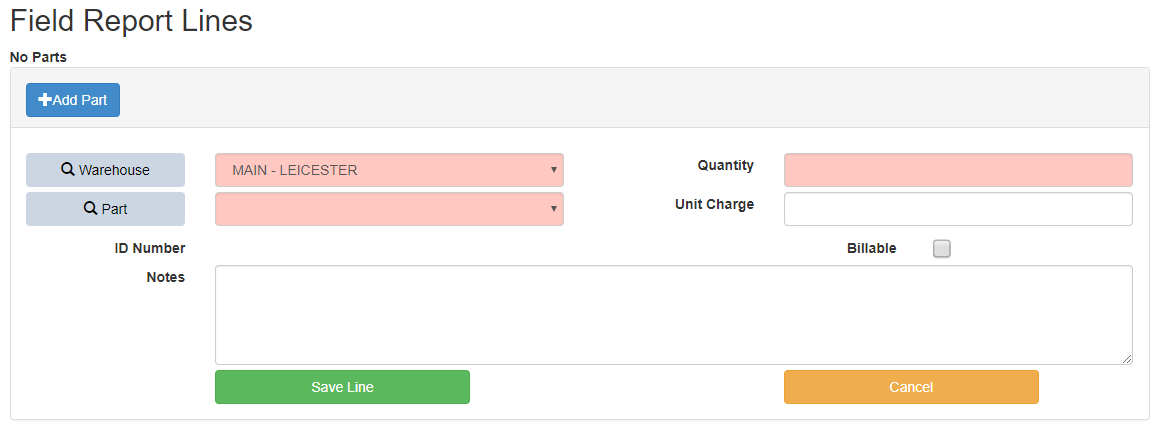Open the Warehouse search lookup
Viewport: 1158px width, 427px height.
click(105, 170)
